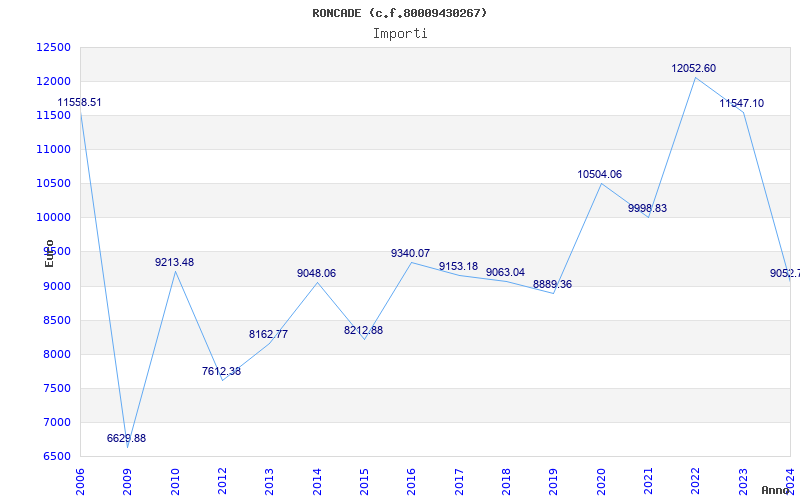Click the 11000 y-axis tick label
Viewport: 800px width, 500px height.
click(x=54, y=149)
